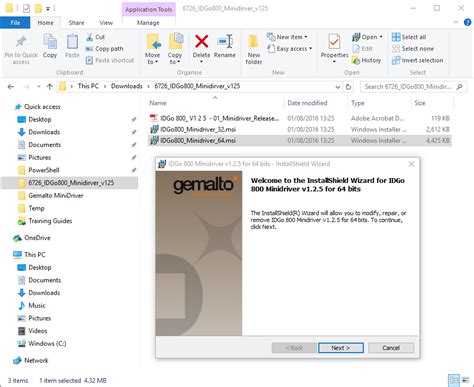Click the Paste clipboard icon

click(x=72, y=46)
